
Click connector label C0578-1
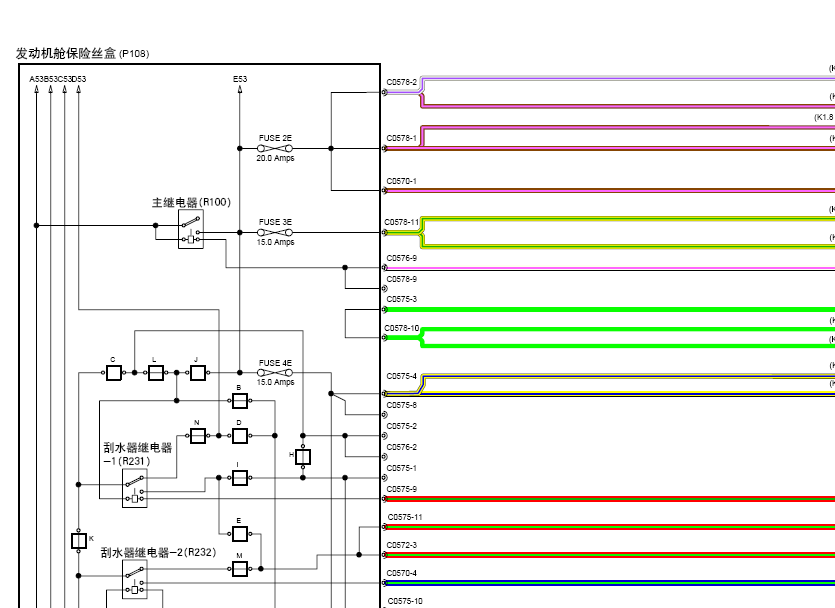tap(402, 138)
